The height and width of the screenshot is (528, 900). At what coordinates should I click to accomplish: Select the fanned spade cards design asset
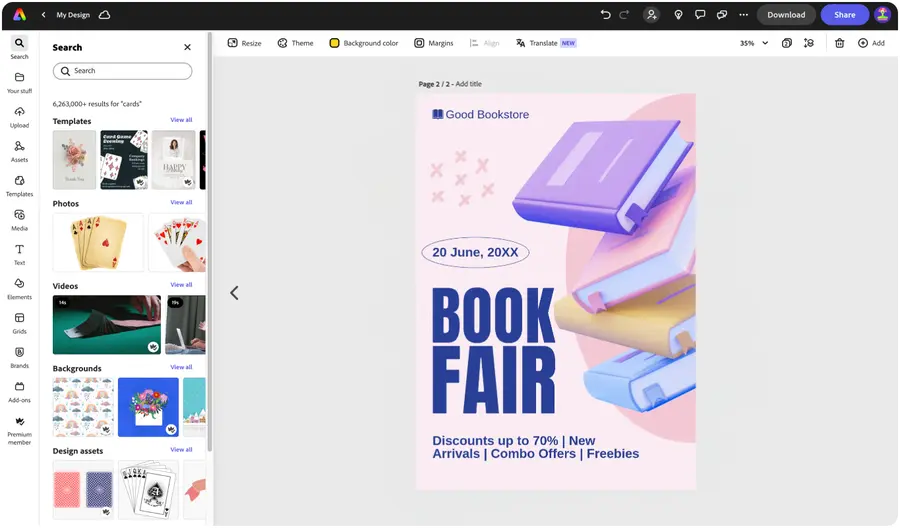coord(148,490)
